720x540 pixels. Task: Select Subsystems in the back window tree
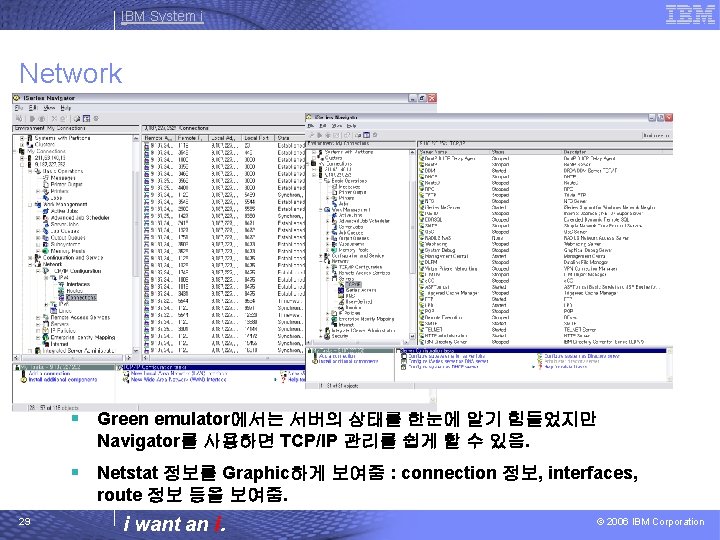65,244
